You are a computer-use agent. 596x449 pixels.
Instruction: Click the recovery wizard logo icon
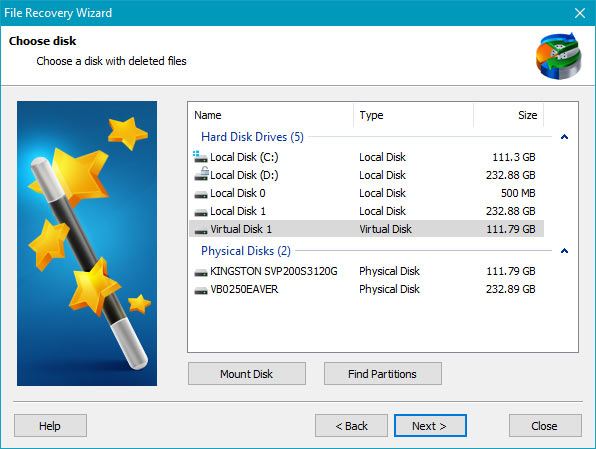(559, 56)
